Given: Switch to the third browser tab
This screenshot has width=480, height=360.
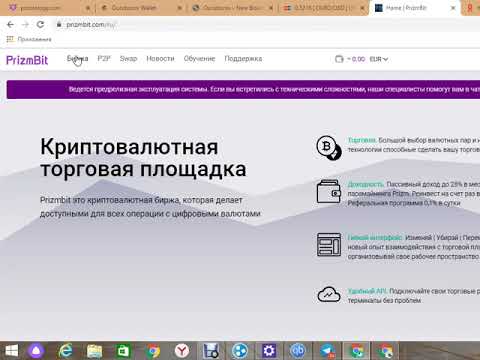Looking at the screenshot, I should [232, 8].
